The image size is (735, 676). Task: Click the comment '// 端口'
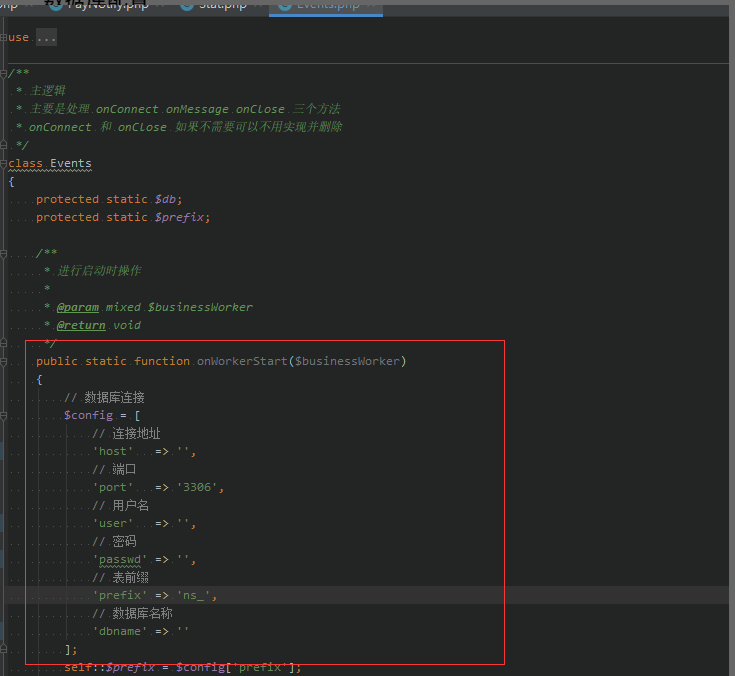(114, 469)
